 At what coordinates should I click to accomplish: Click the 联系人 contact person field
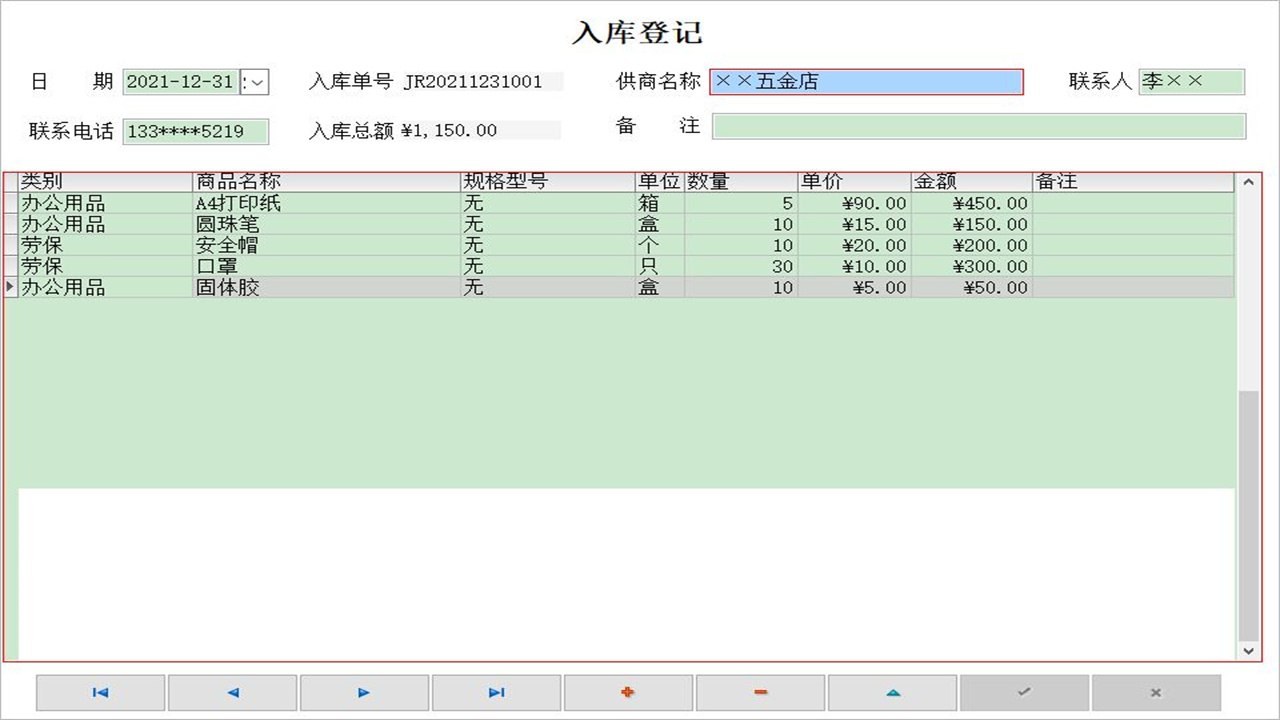tap(1193, 81)
